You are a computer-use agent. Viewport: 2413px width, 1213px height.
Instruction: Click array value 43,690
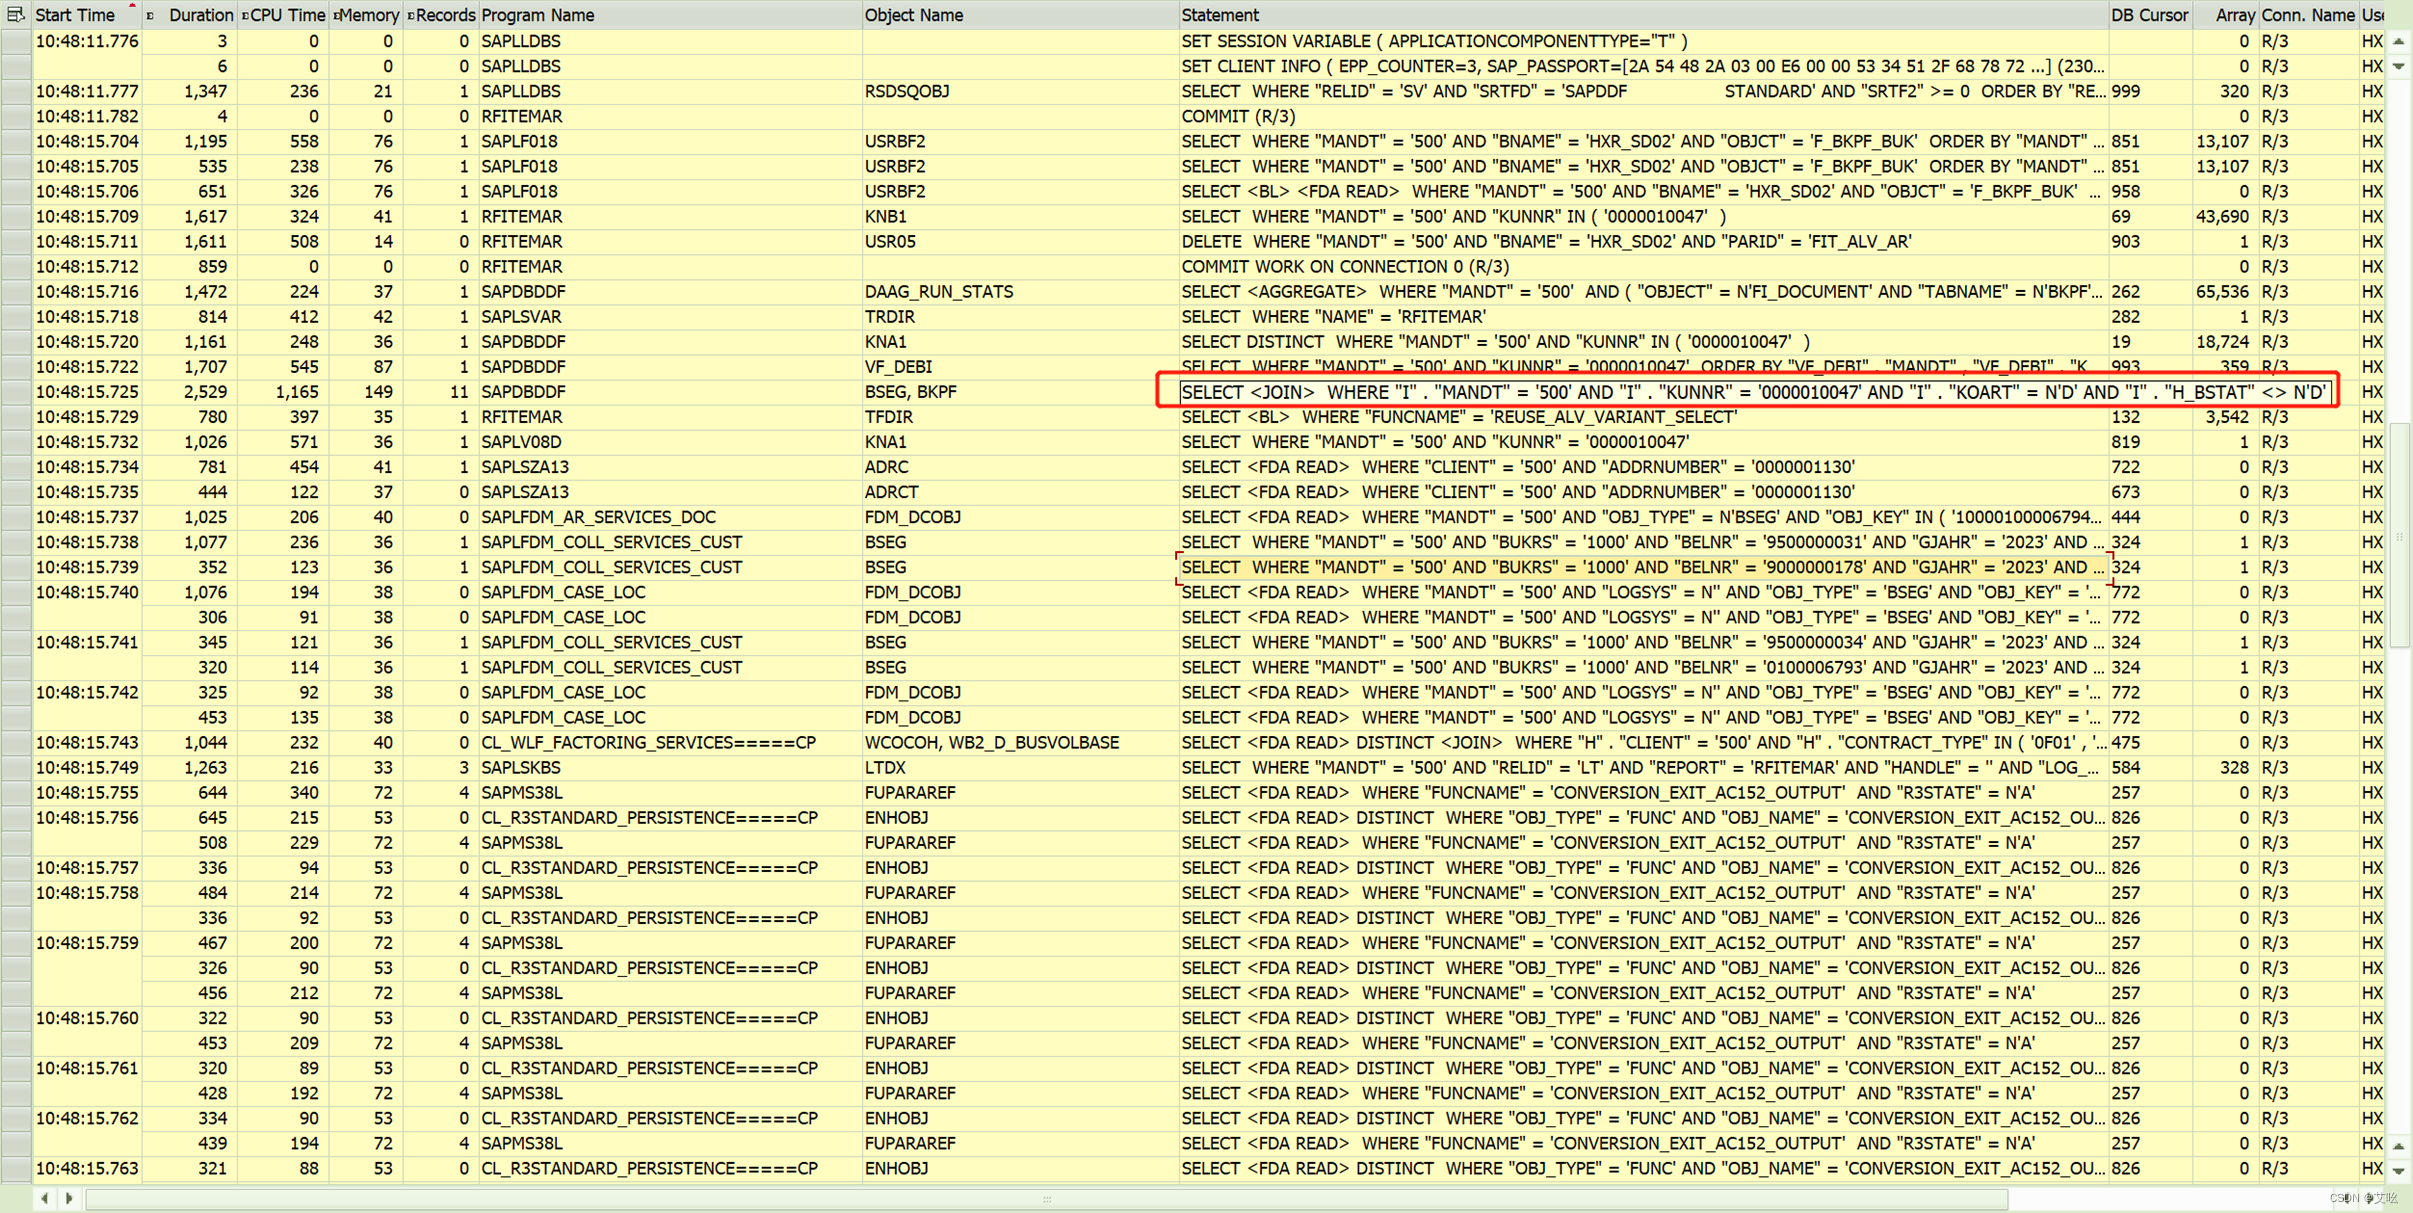pos(2222,216)
